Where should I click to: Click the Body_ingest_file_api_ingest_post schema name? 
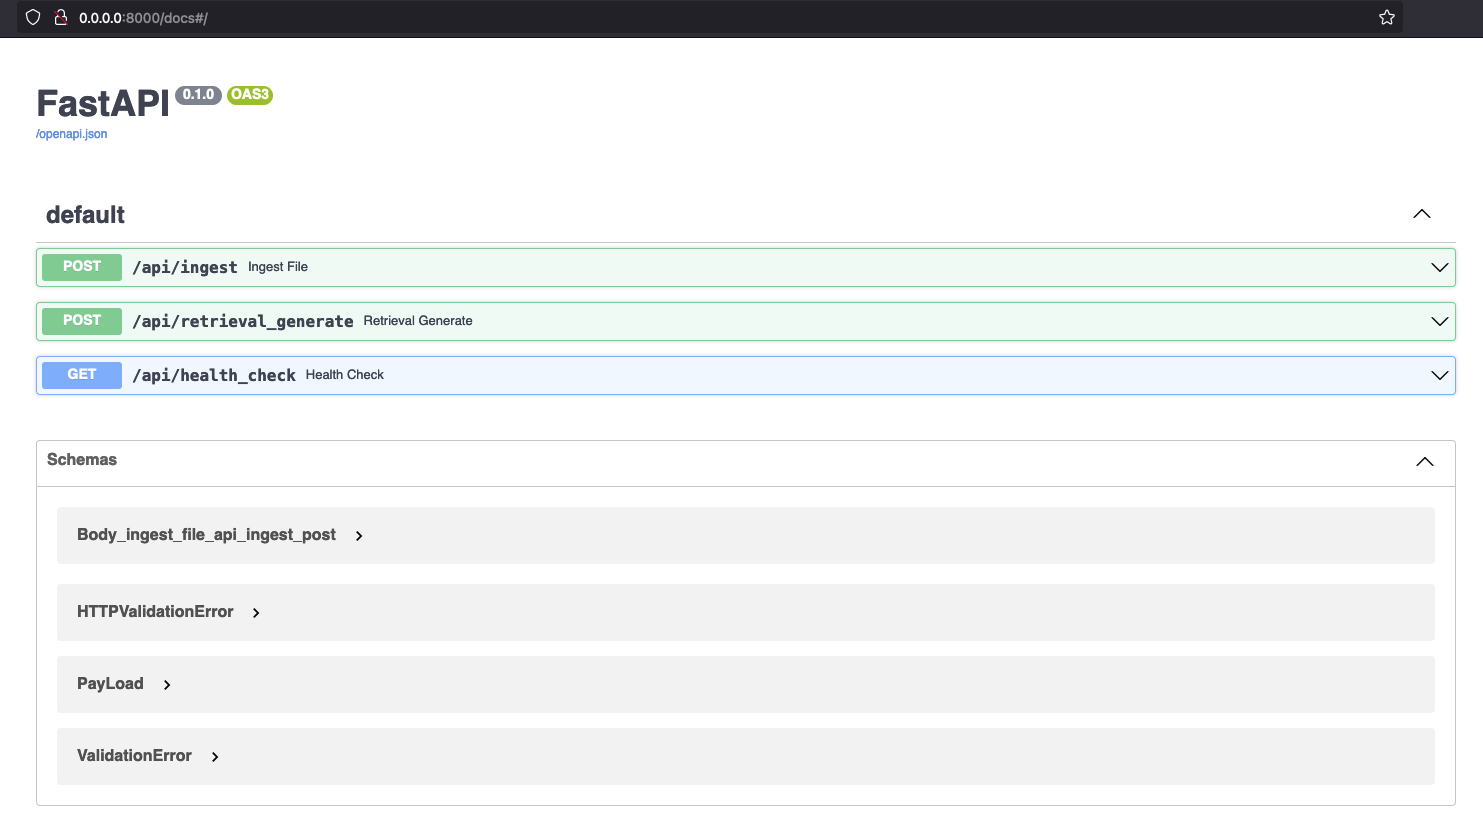(206, 535)
